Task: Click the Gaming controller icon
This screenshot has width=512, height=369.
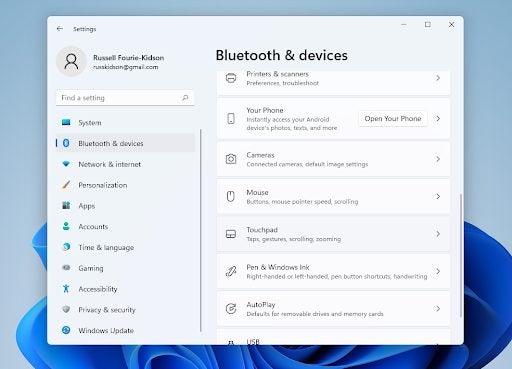Action: coord(66,268)
